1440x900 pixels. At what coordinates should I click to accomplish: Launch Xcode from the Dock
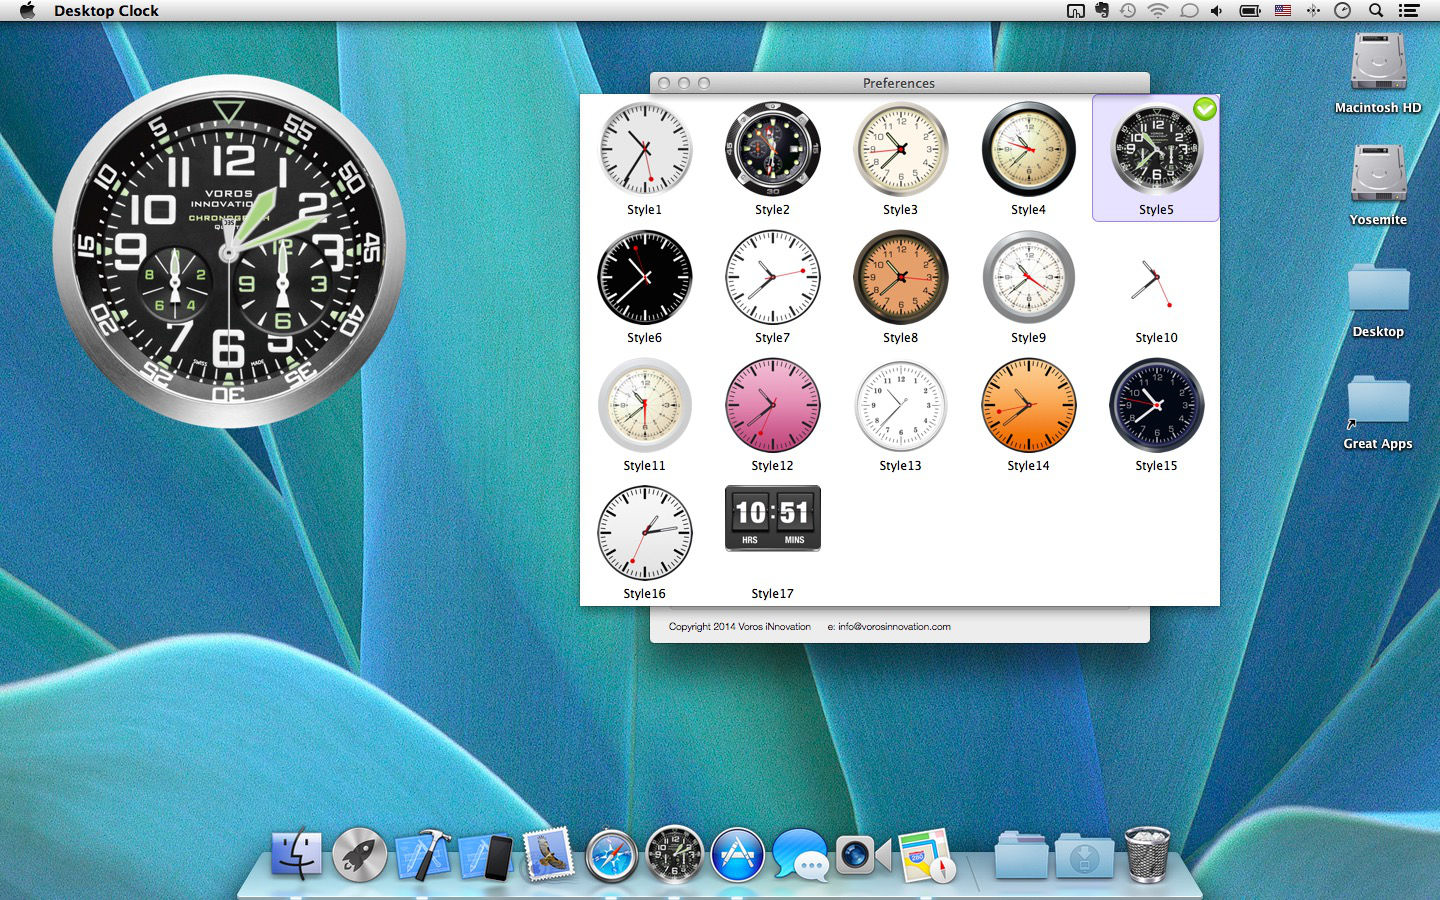click(x=423, y=855)
